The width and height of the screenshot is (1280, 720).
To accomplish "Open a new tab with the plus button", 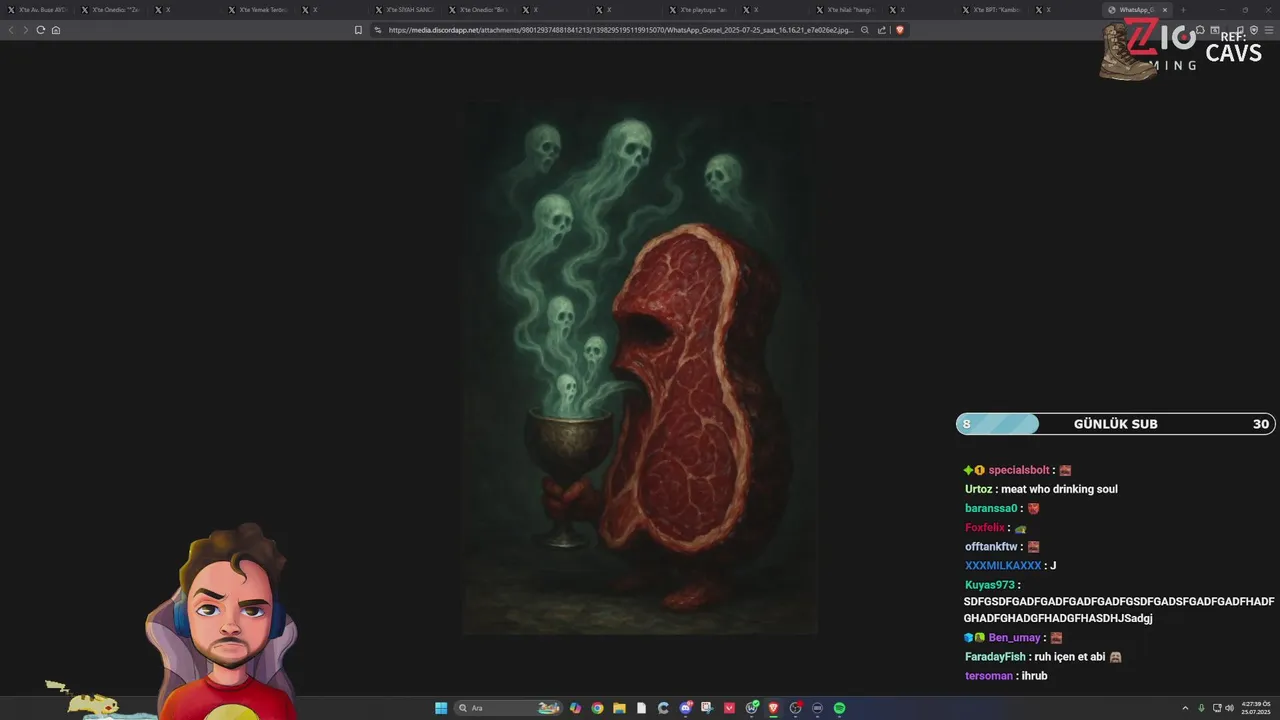I will [1183, 10].
